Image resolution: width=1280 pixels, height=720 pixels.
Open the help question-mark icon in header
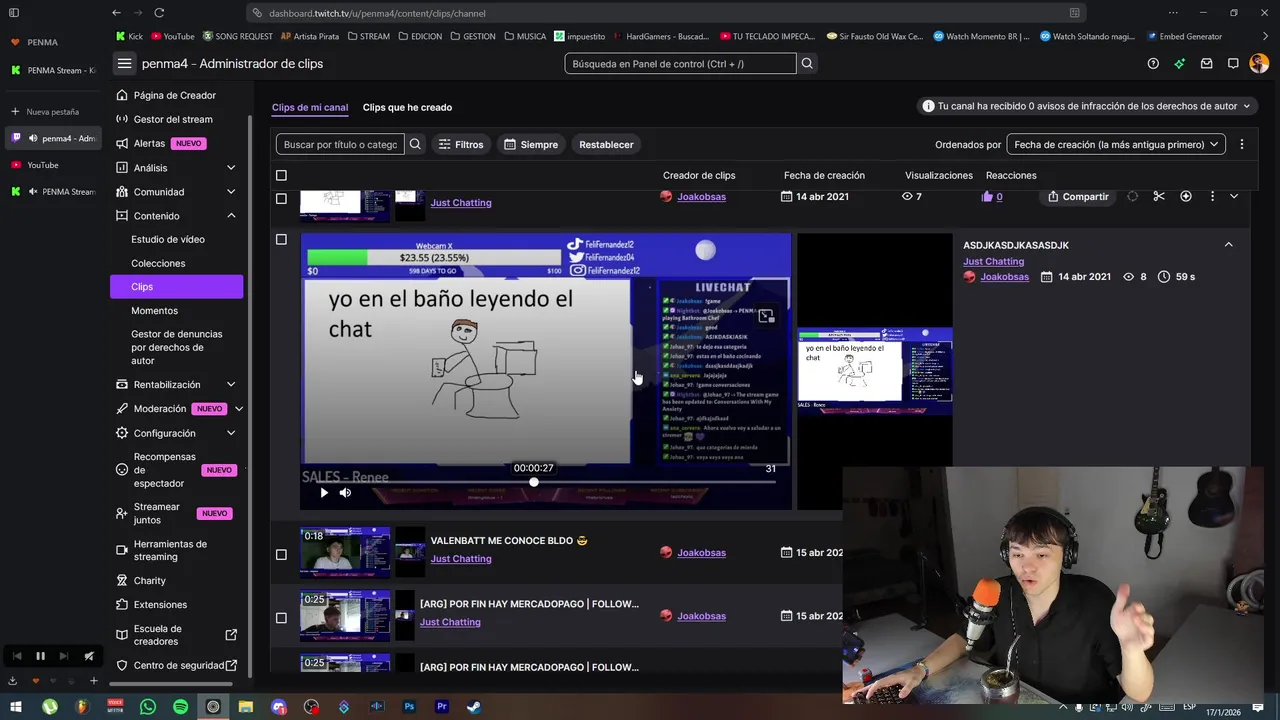(1153, 63)
